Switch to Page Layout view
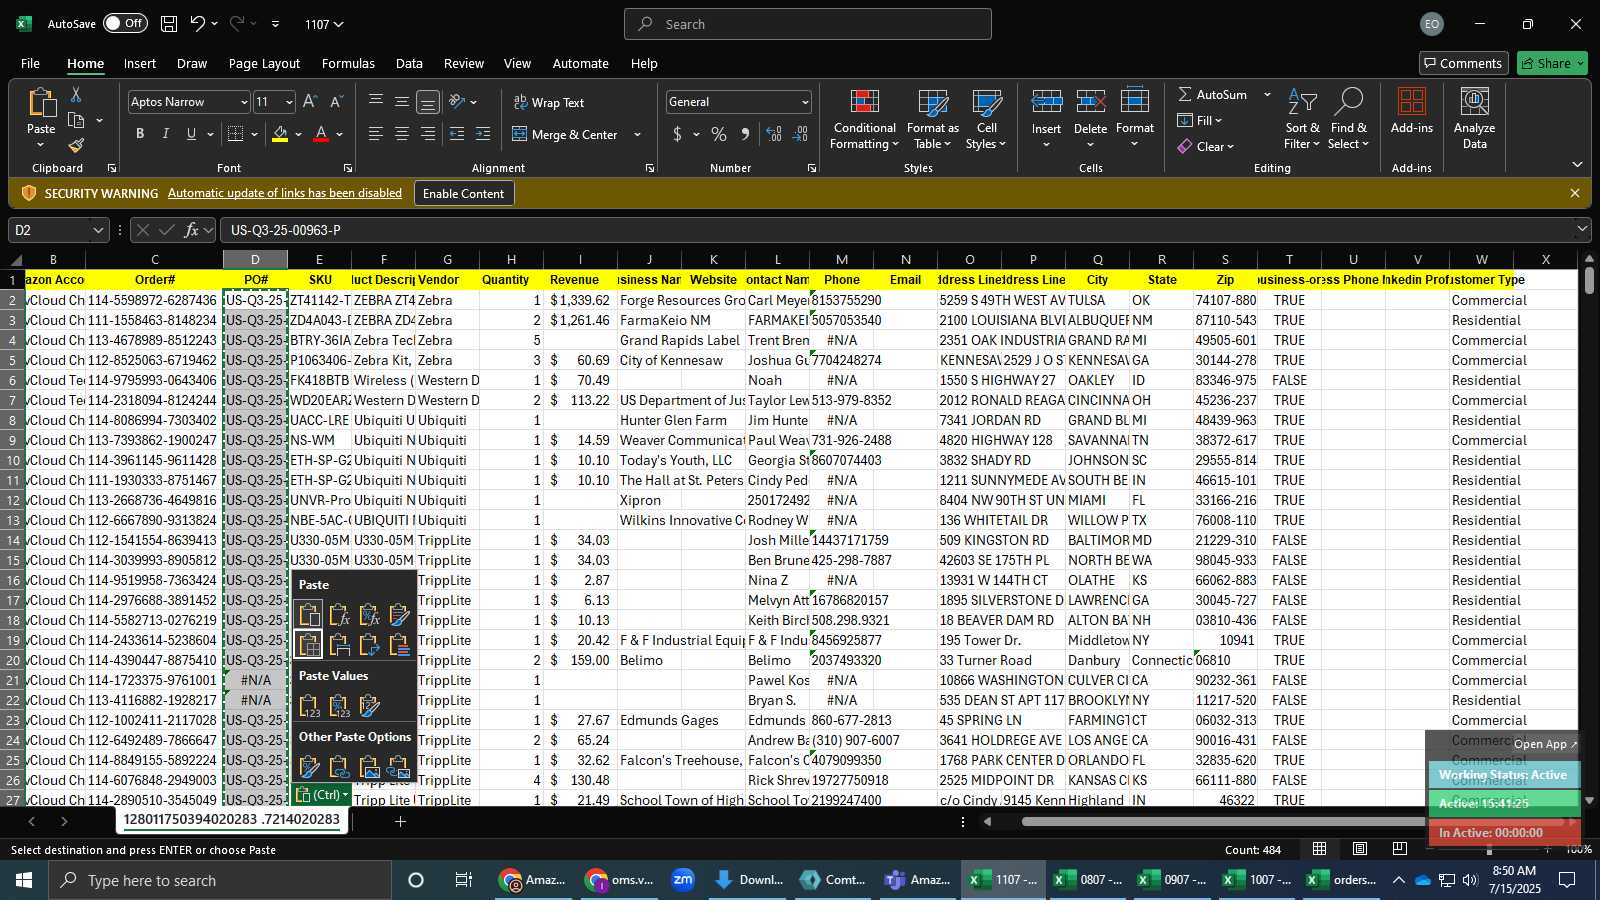 click(1360, 849)
